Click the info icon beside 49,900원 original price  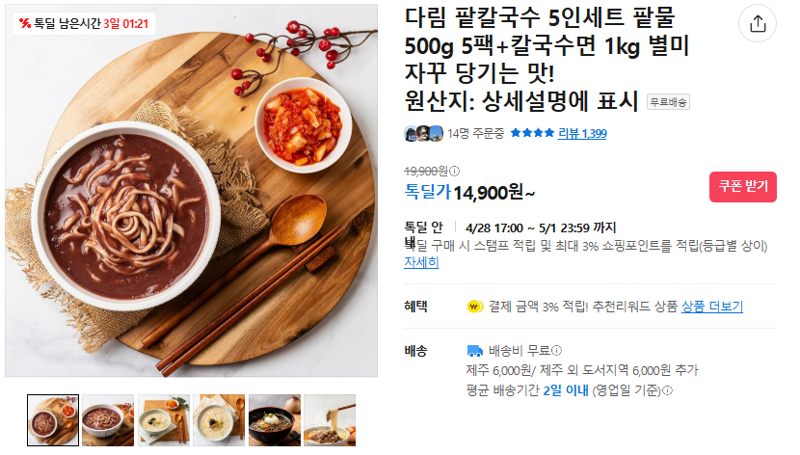454,171
